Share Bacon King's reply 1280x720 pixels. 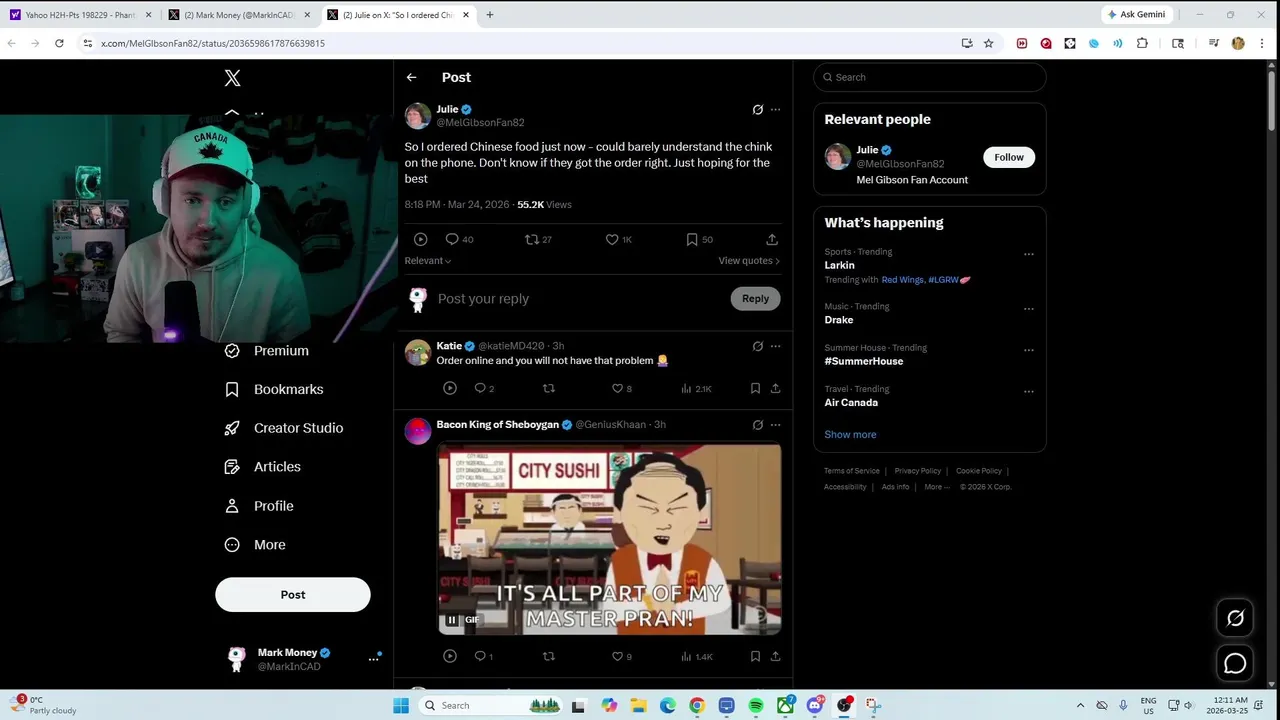coord(775,656)
